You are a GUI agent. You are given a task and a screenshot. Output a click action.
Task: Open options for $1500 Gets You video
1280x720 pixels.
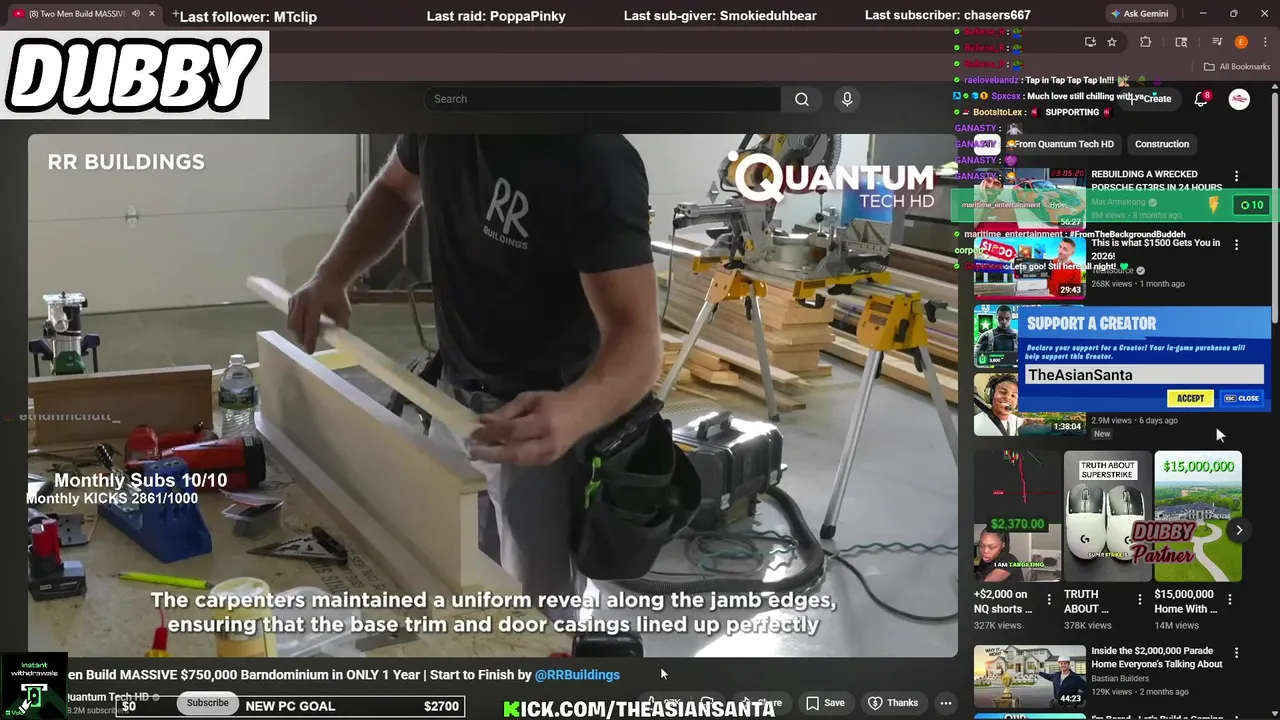tap(1236, 245)
